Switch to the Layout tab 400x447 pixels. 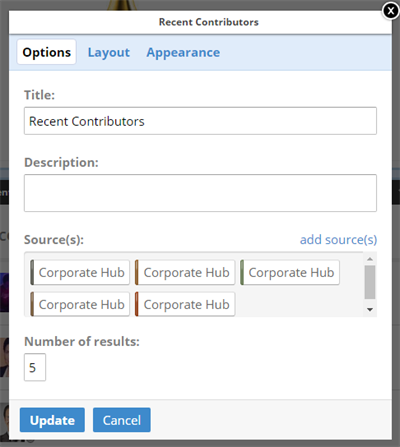(x=109, y=52)
